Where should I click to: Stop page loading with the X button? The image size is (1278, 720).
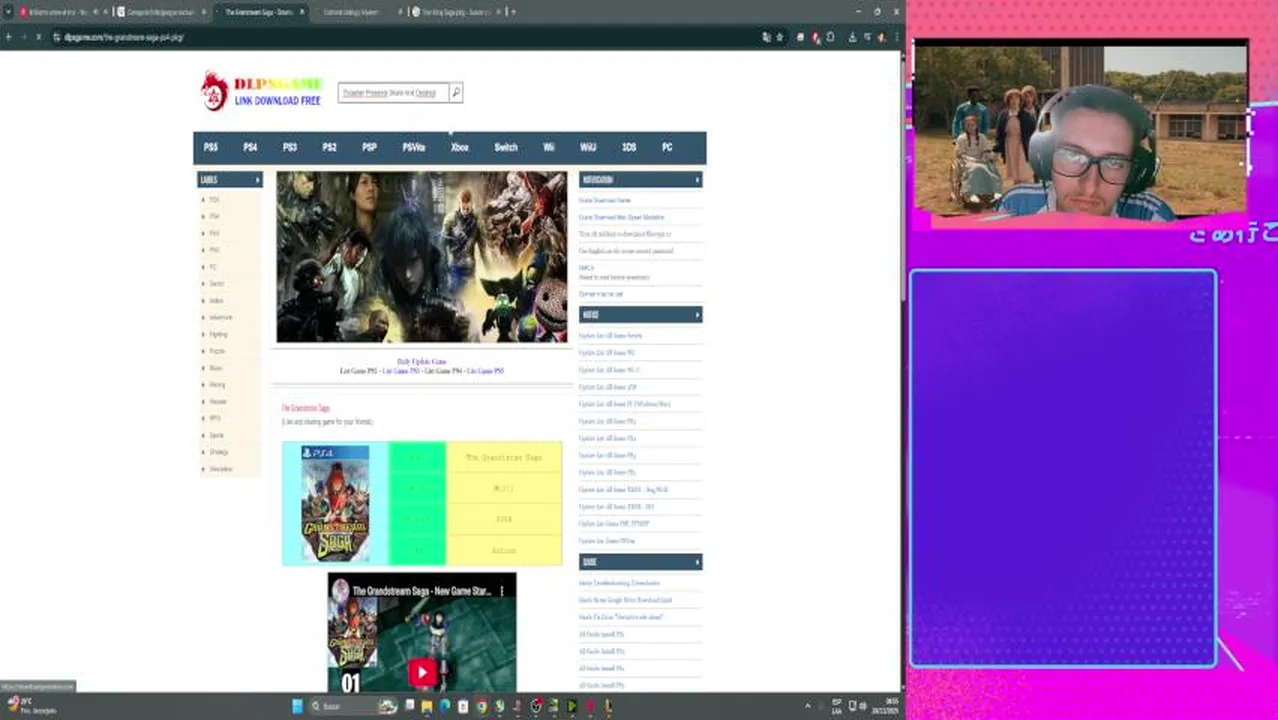click(39, 37)
